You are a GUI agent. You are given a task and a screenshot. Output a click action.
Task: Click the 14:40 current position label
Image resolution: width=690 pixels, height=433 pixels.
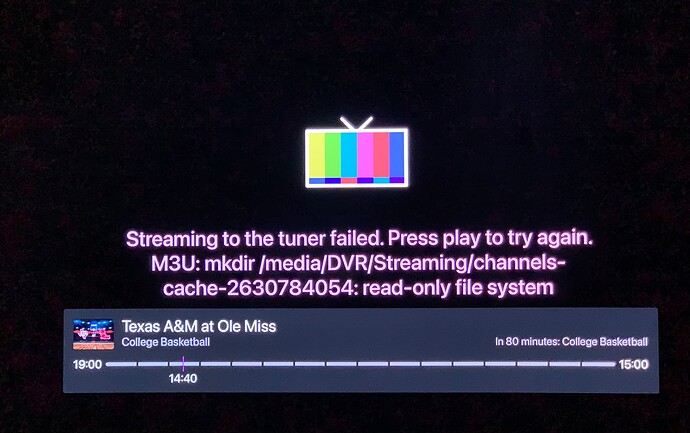coord(183,378)
